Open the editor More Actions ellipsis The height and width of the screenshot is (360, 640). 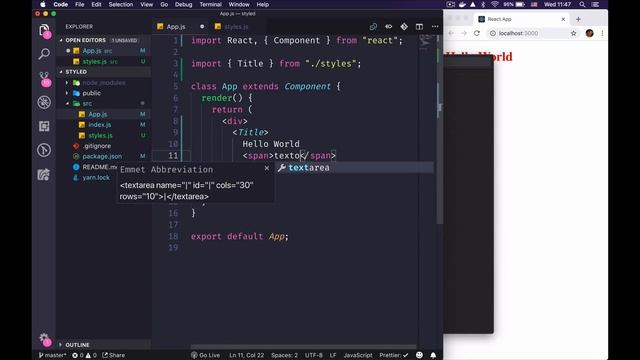point(435,27)
